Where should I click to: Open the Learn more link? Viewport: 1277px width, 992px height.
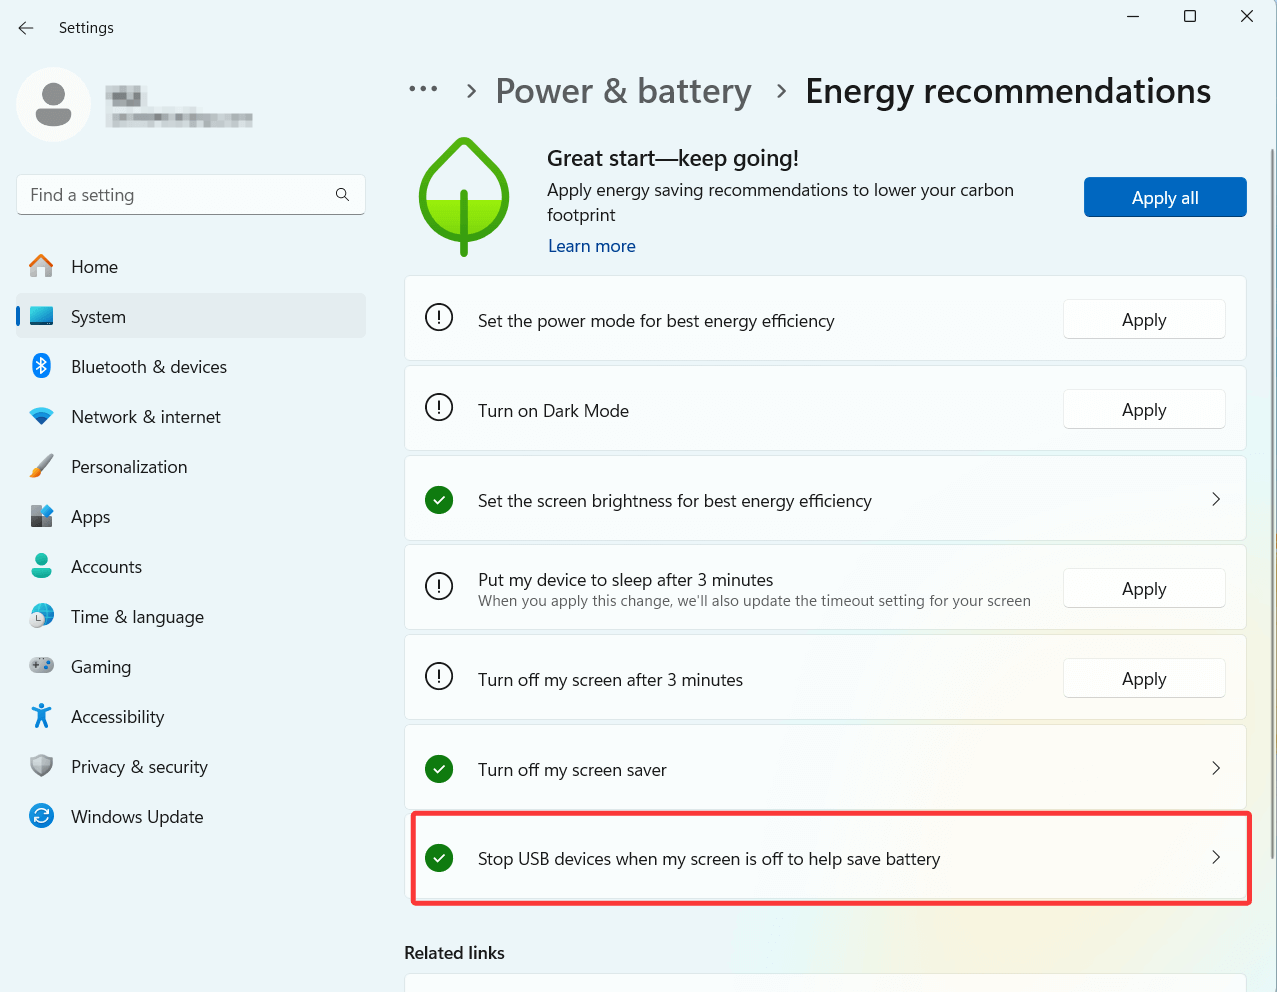tap(591, 245)
